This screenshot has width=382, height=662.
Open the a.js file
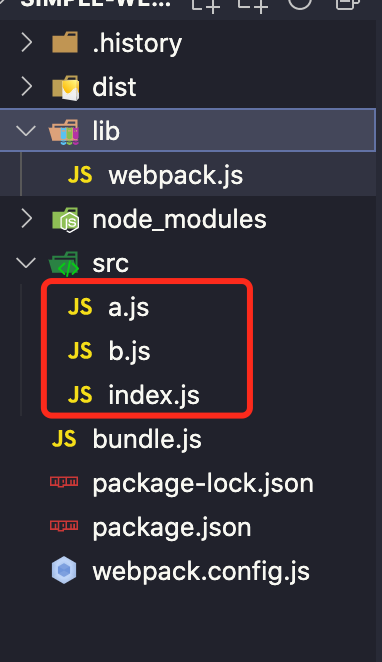pos(129,307)
